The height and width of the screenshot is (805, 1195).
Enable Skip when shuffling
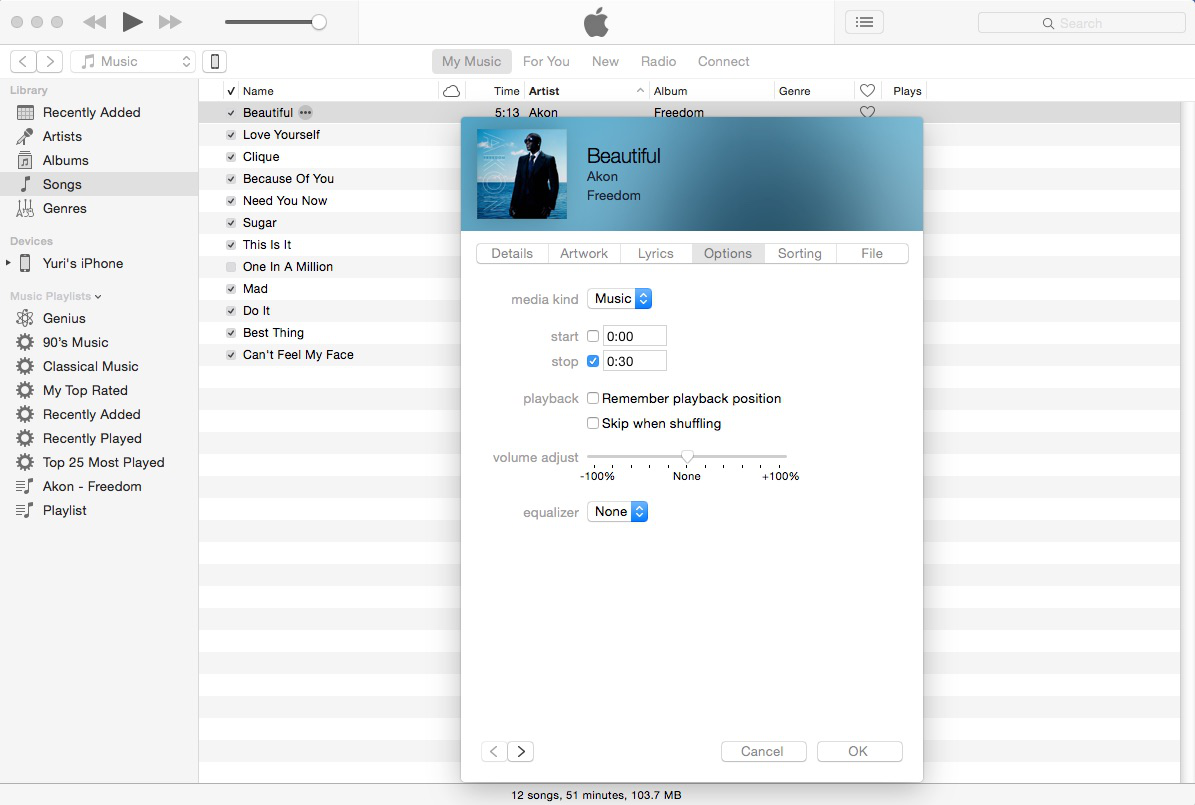(x=593, y=423)
